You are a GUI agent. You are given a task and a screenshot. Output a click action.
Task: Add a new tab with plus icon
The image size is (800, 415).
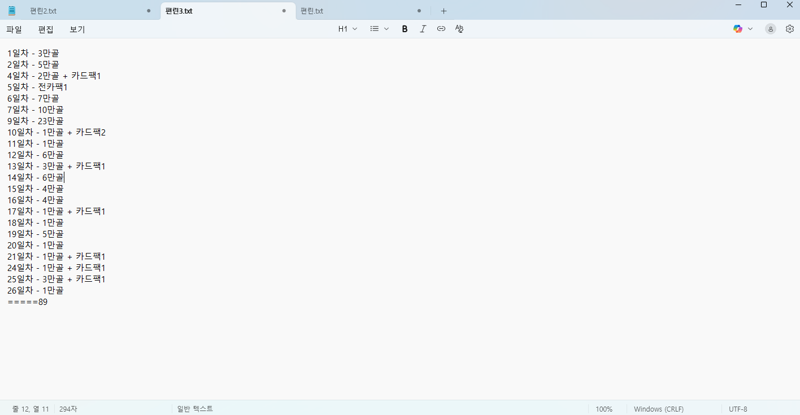click(x=444, y=11)
